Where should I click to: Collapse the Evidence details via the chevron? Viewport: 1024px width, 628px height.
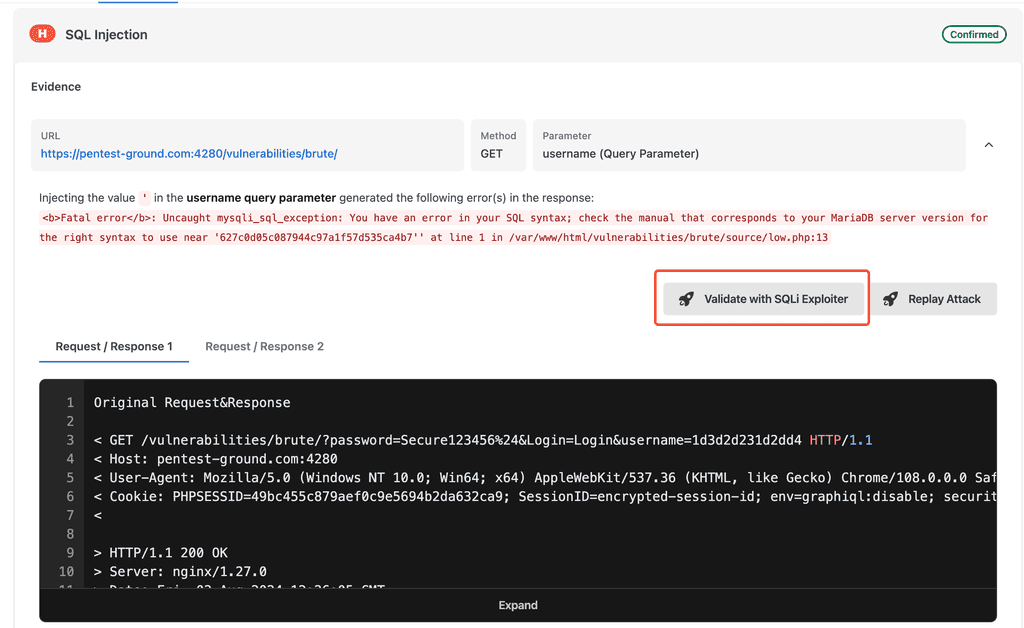[x=988, y=144]
